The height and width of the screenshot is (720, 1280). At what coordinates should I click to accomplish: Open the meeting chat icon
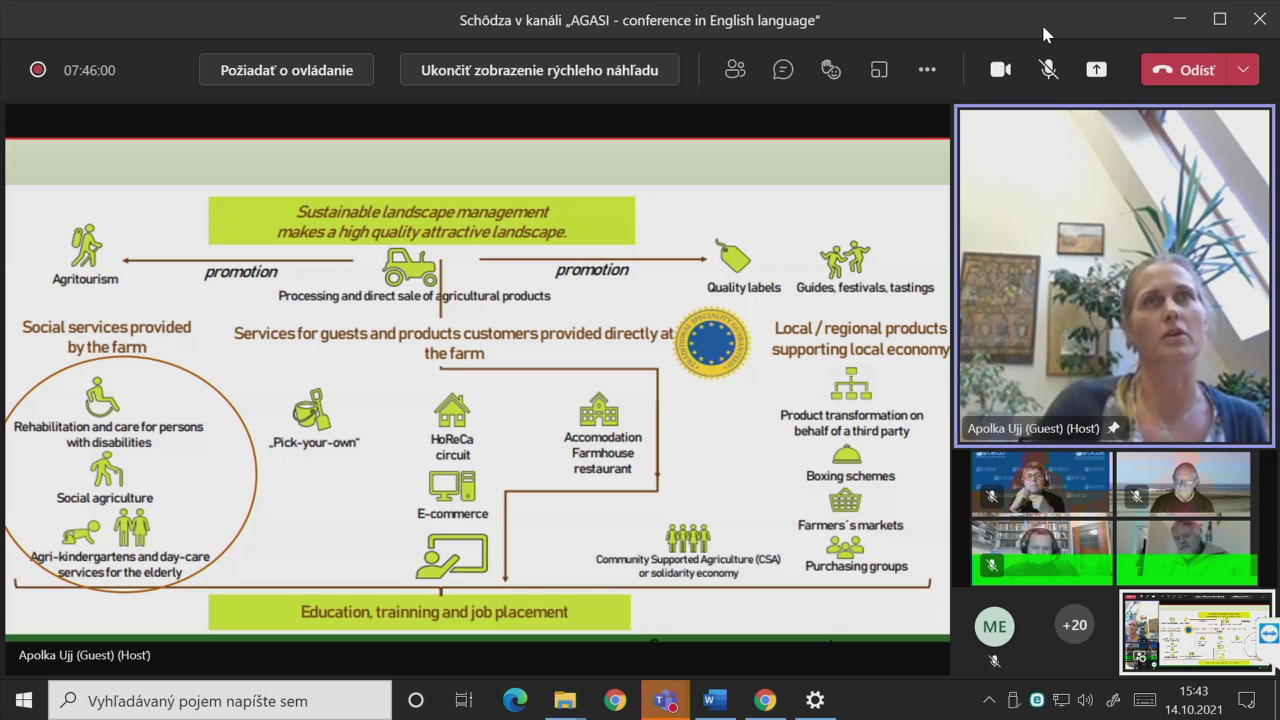tap(783, 70)
